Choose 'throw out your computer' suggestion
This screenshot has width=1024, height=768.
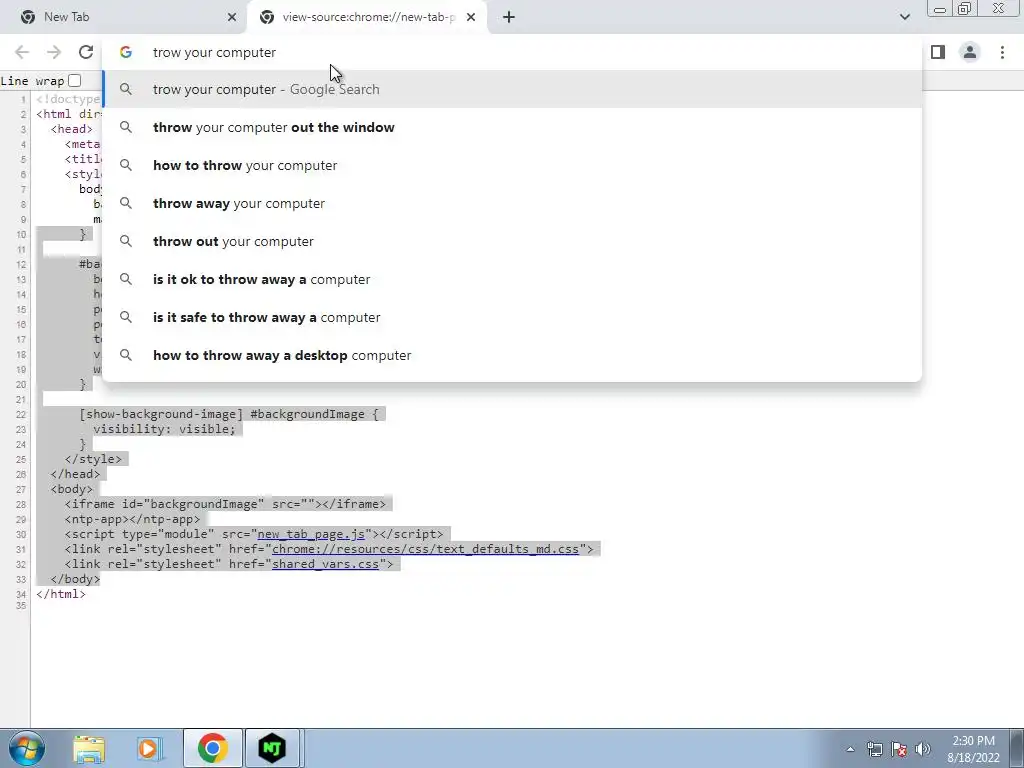click(x=513, y=241)
